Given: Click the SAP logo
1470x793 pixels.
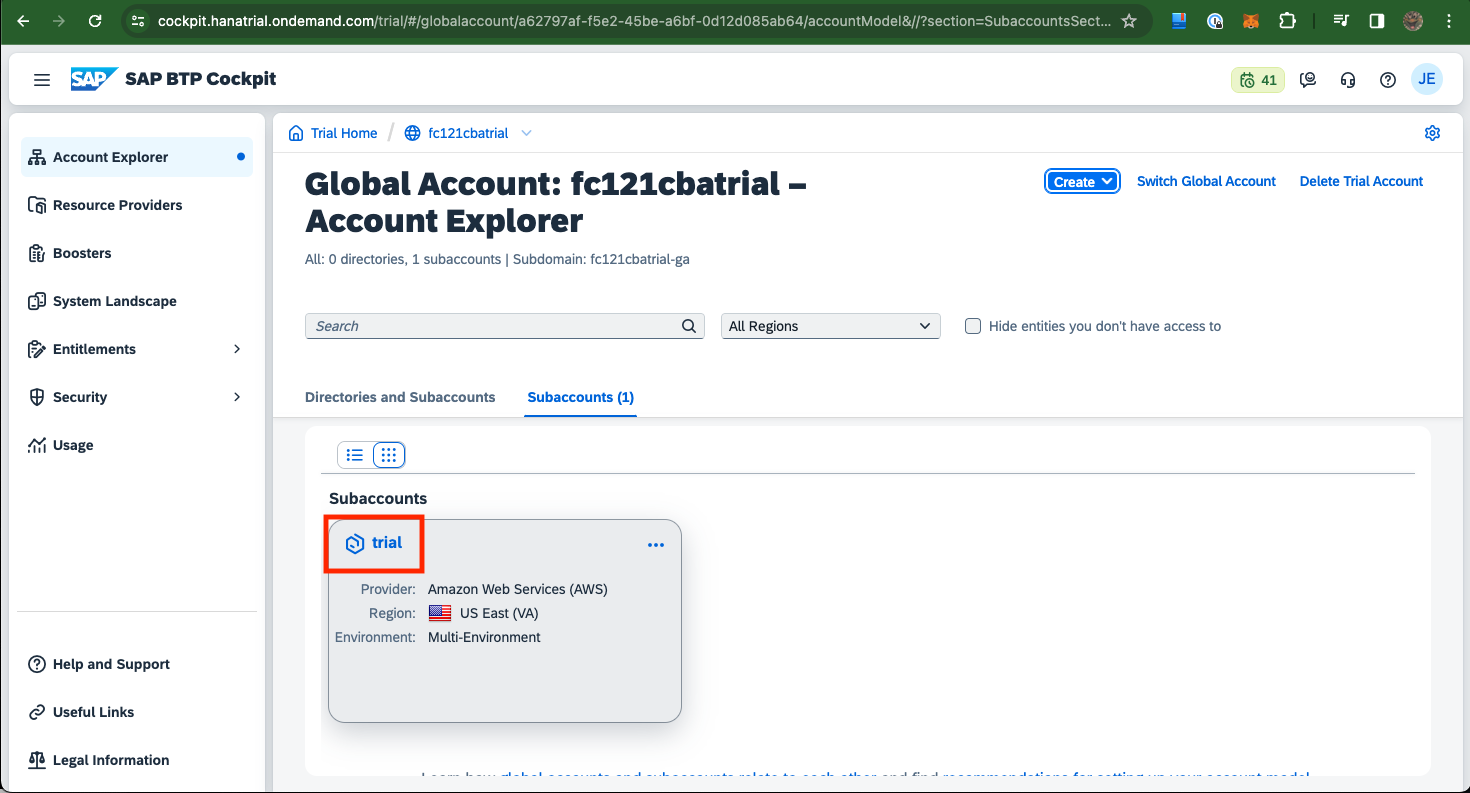Looking at the screenshot, I should click(94, 79).
